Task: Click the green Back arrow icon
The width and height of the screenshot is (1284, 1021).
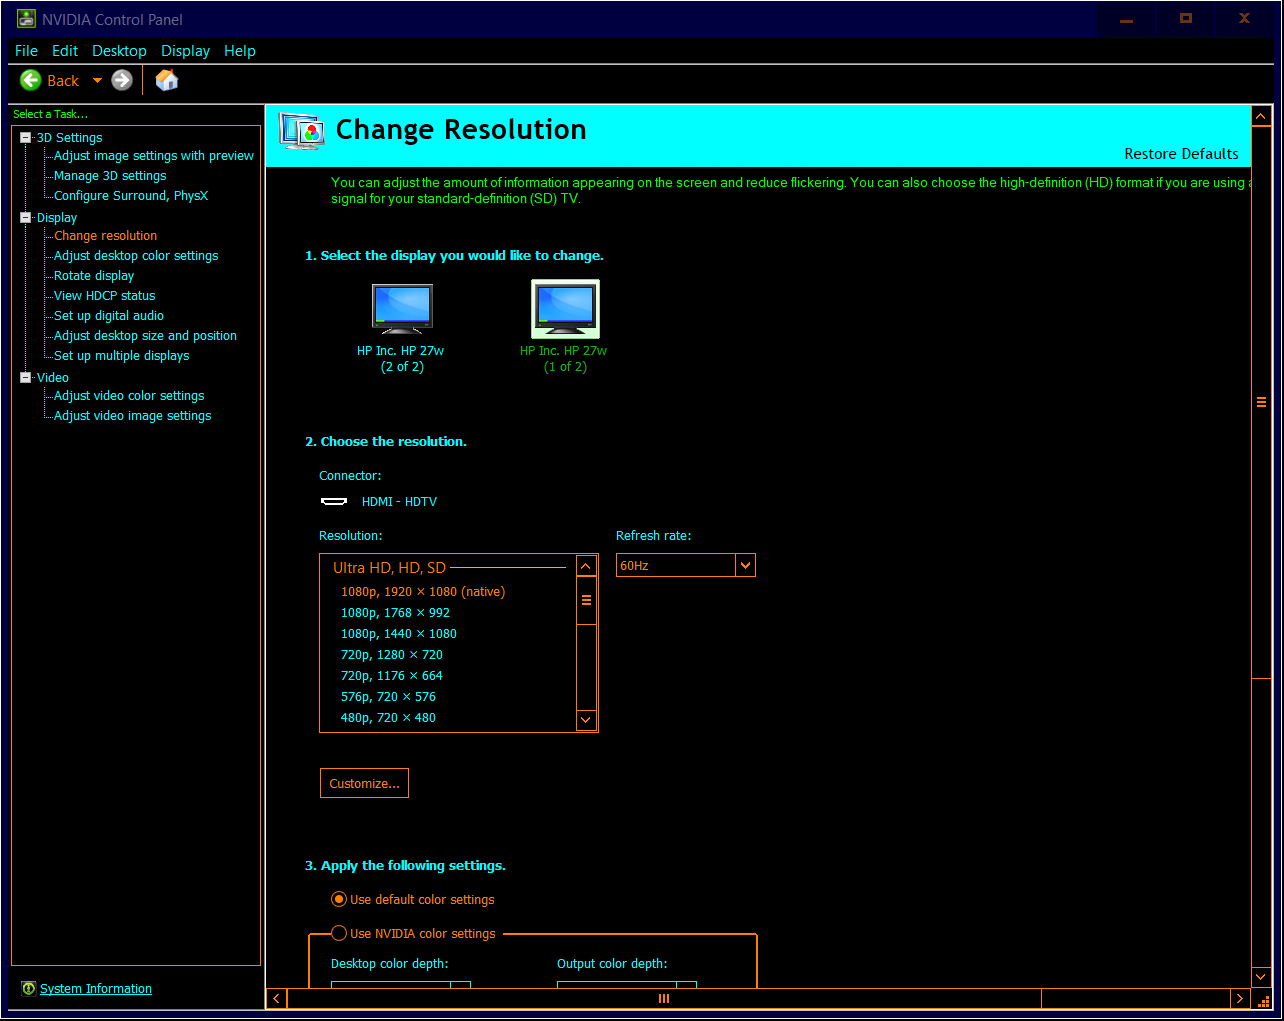Action: [31, 80]
